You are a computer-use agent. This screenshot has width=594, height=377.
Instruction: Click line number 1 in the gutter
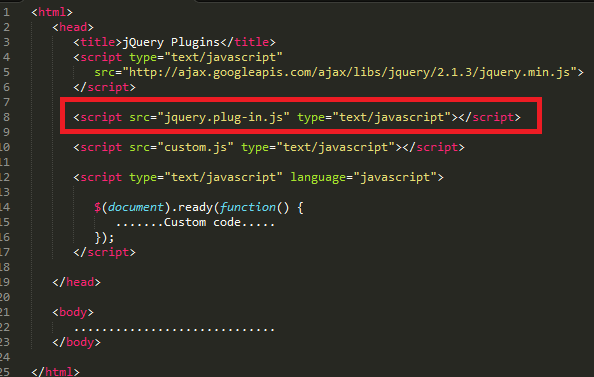coord(6,12)
